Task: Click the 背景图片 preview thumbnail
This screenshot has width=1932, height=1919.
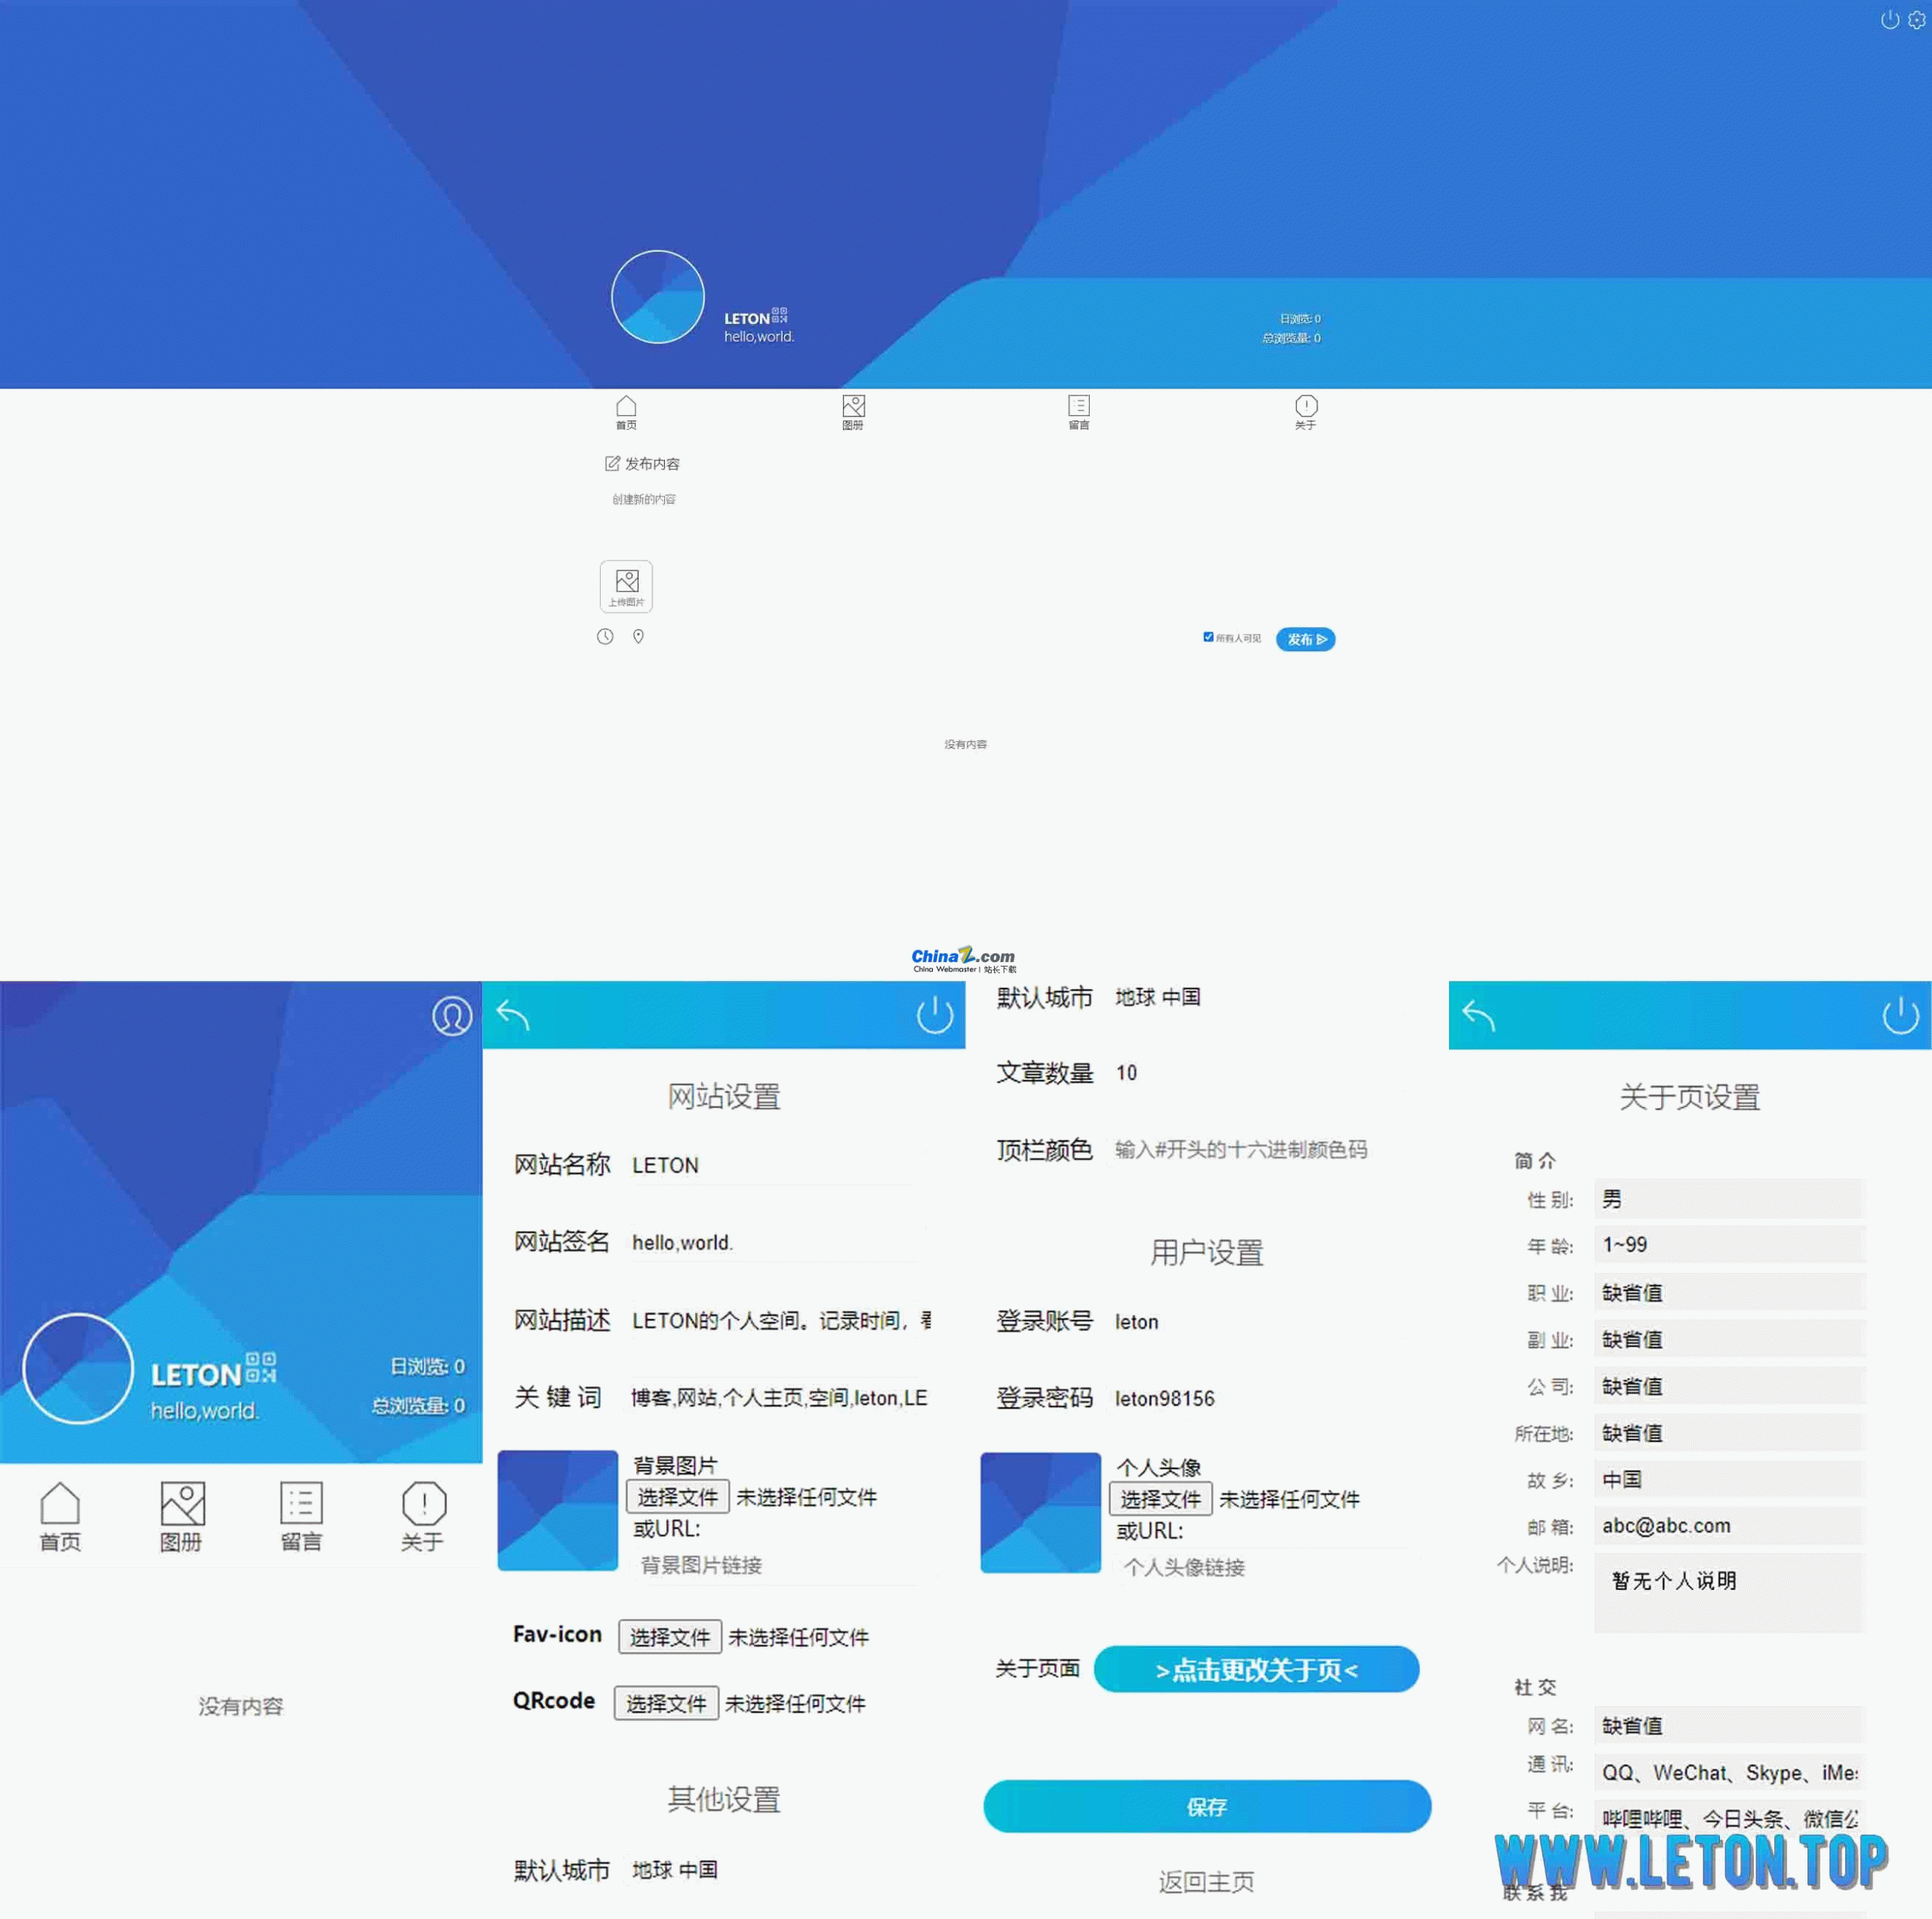Action: click(x=558, y=1510)
